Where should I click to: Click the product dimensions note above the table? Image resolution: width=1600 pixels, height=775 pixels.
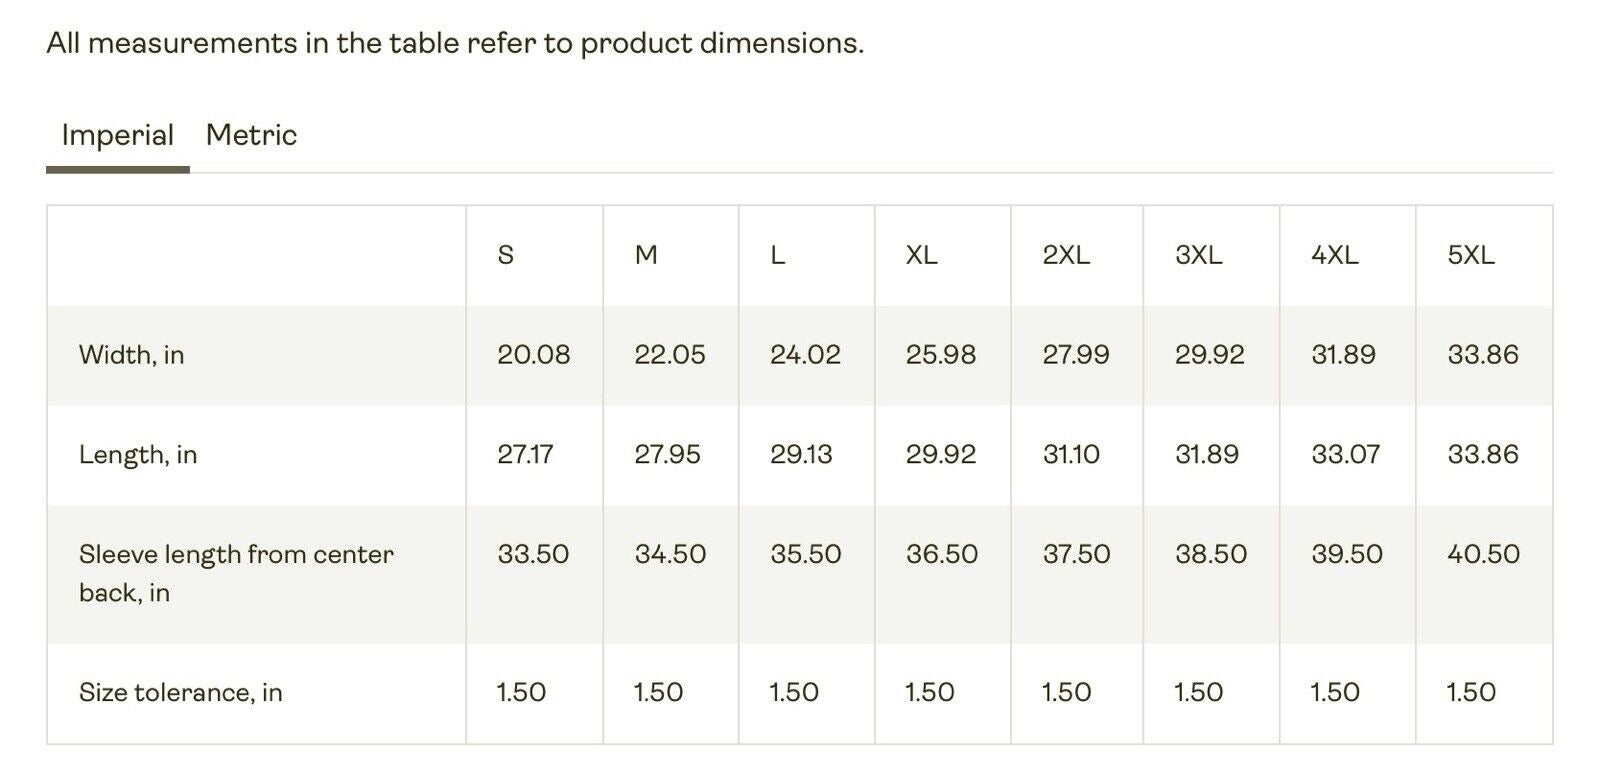[x=455, y=43]
